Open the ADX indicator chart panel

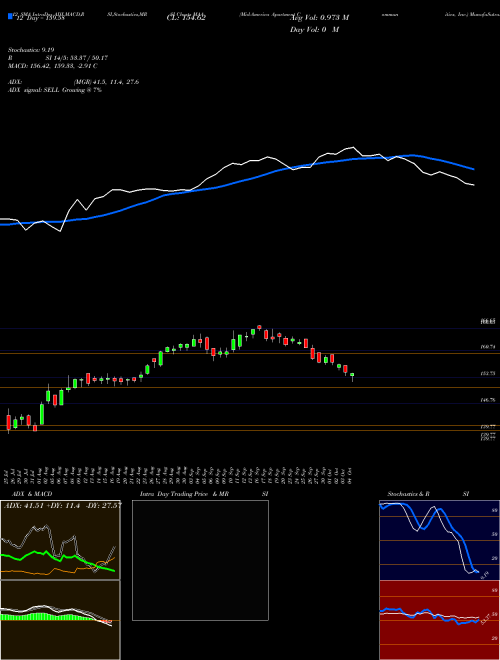pos(60,540)
